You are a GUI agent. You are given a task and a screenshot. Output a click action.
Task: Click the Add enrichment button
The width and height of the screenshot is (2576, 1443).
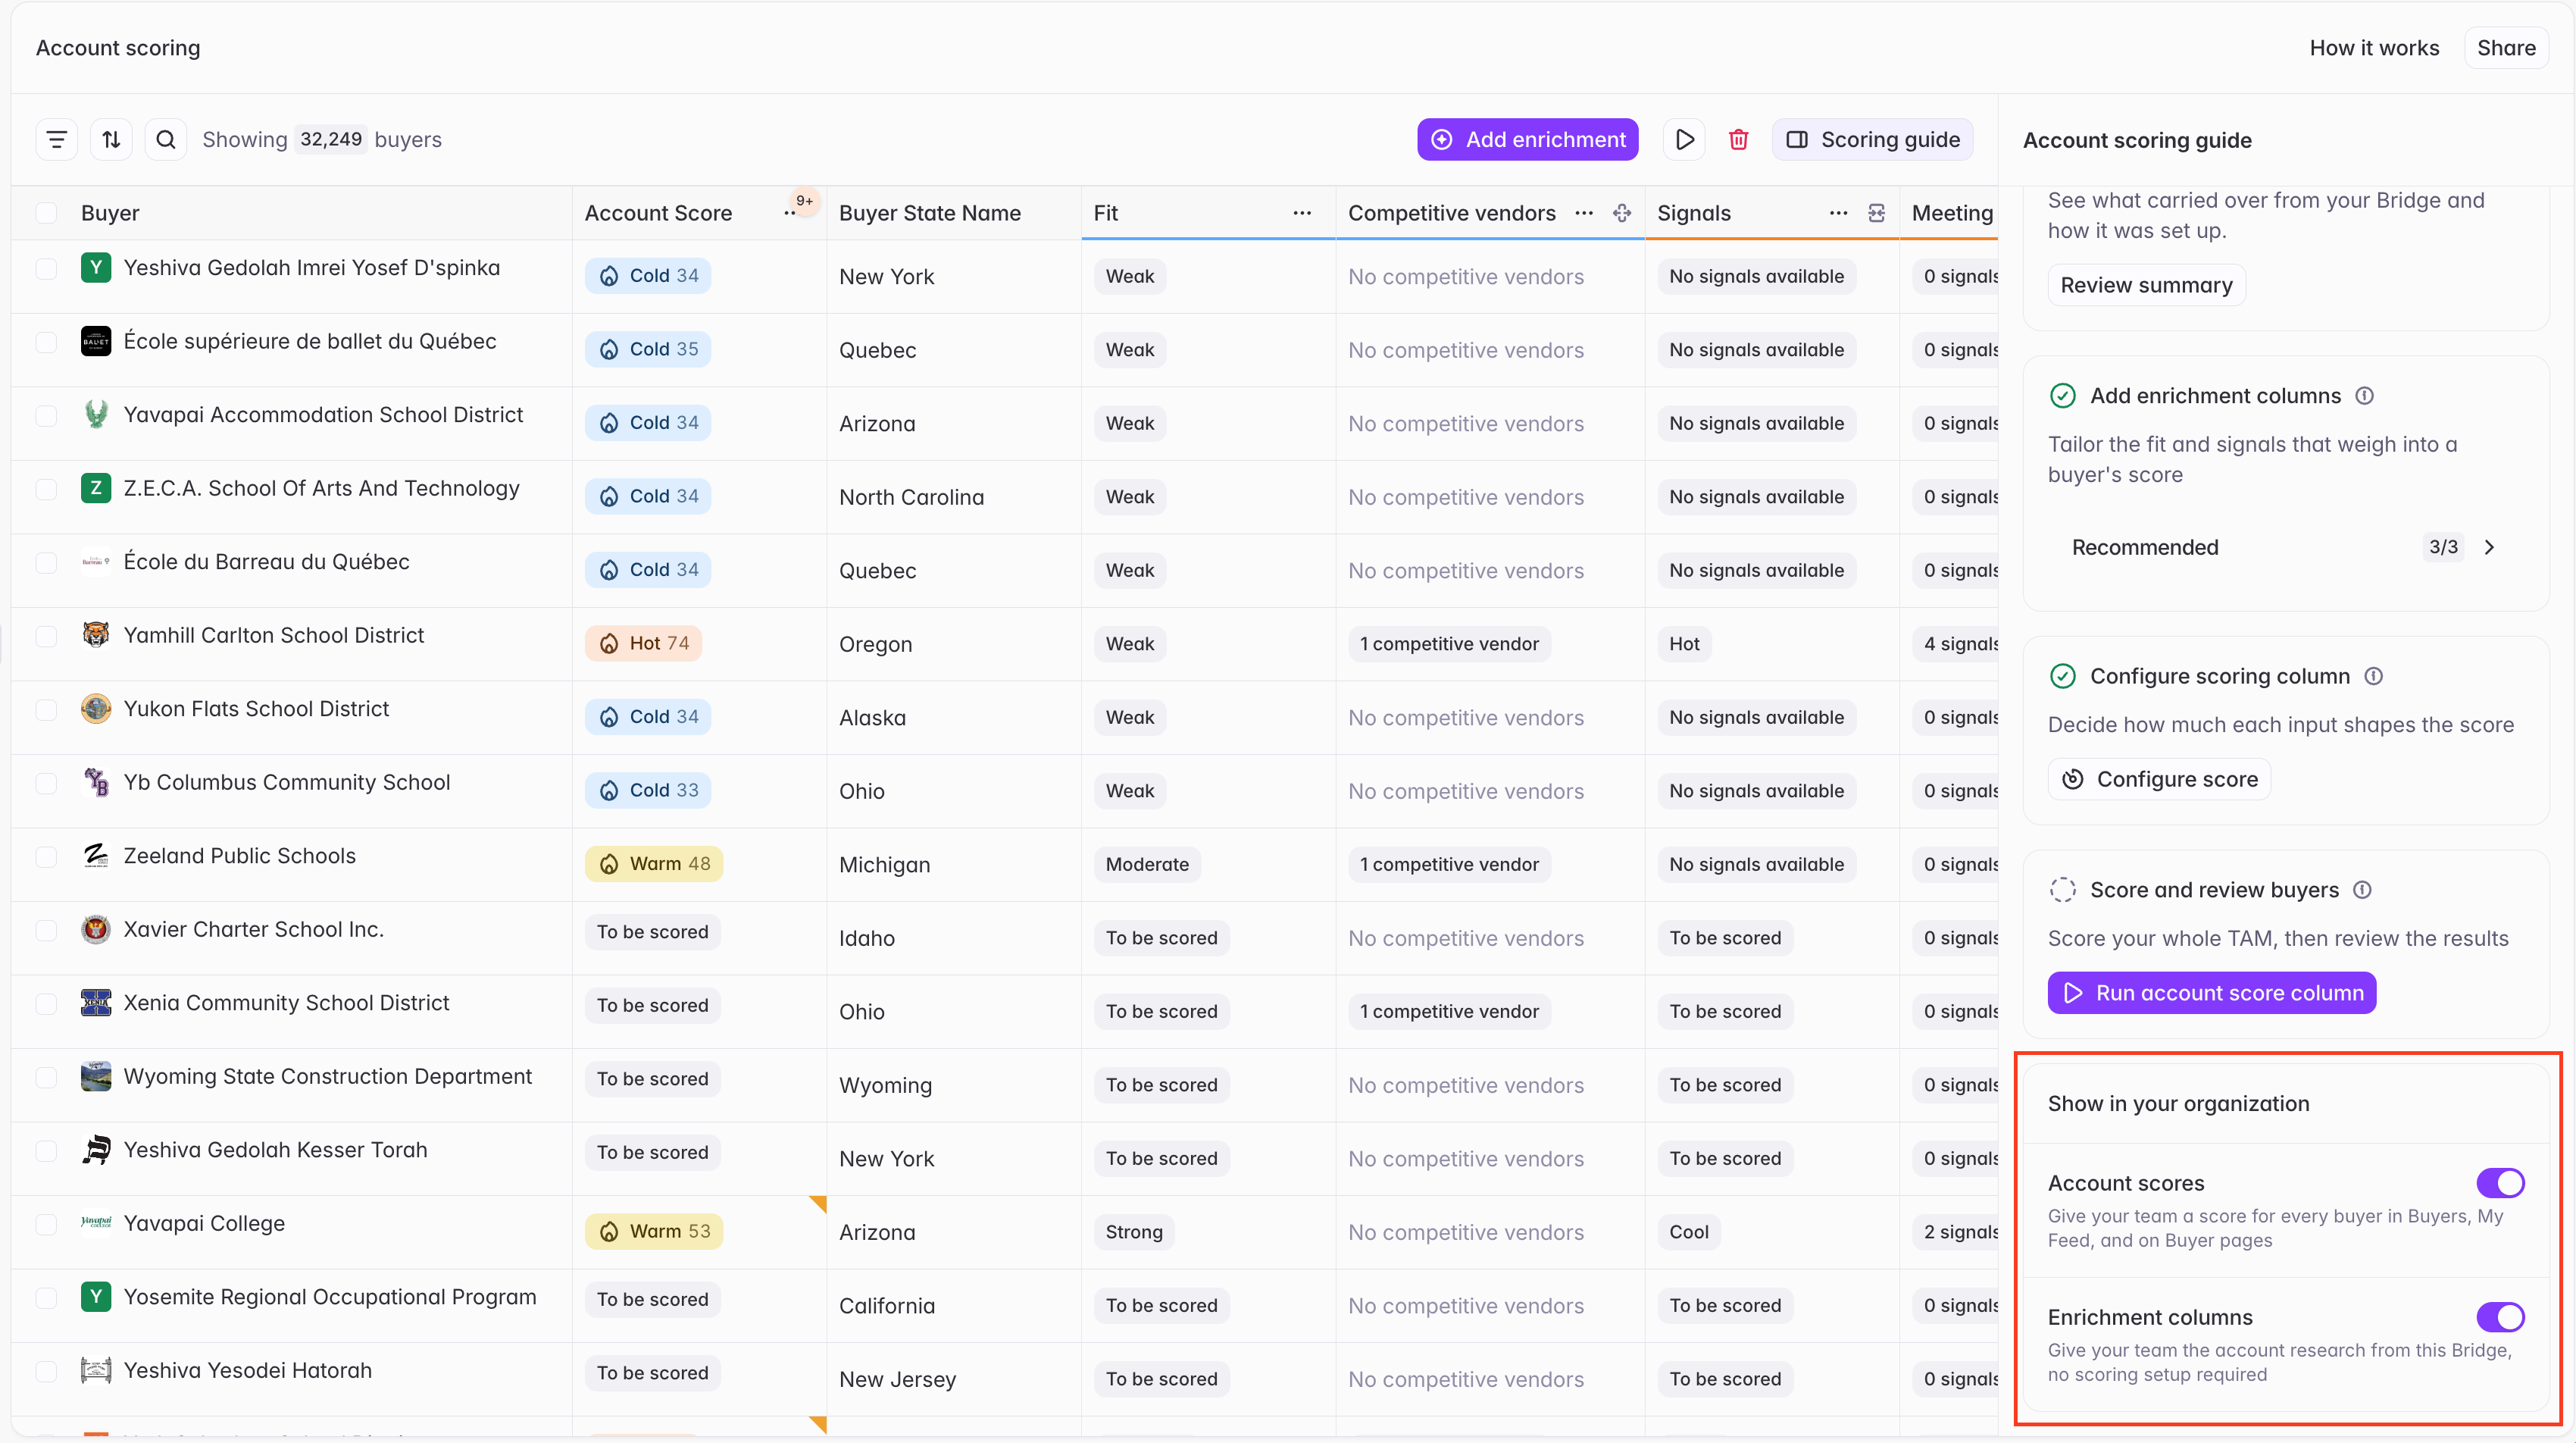point(1527,140)
